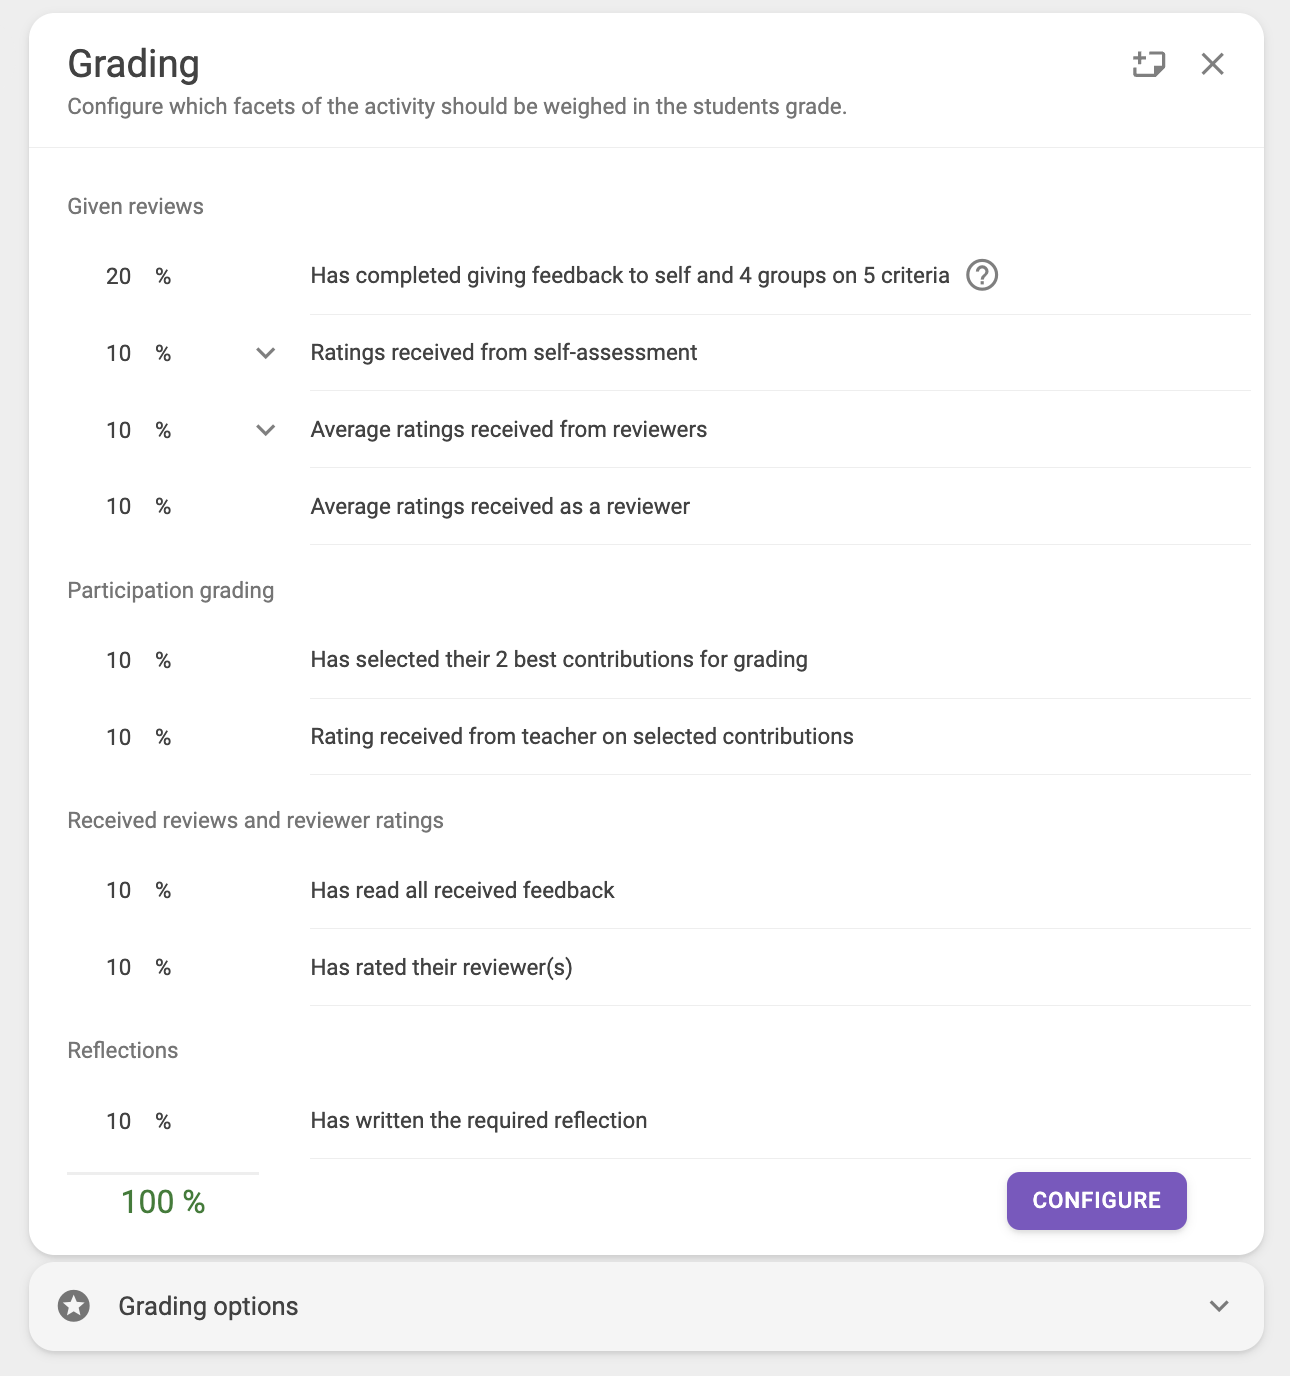Edit weight for Has read all received feedback
This screenshot has width=1290, height=1376.
pyautogui.click(x=119, y=890)
